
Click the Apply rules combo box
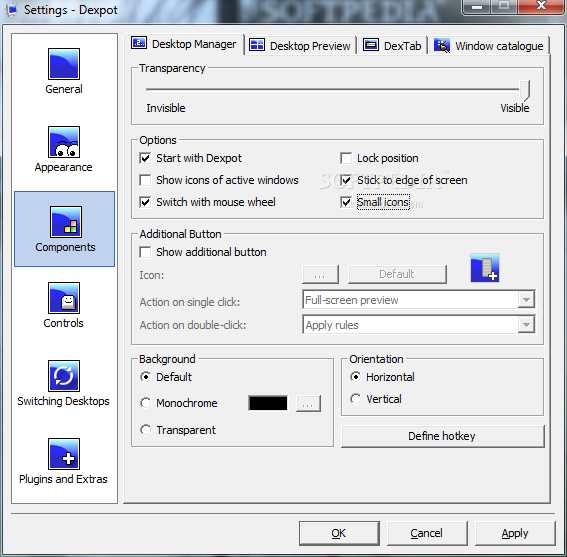(x=419, y=324)
